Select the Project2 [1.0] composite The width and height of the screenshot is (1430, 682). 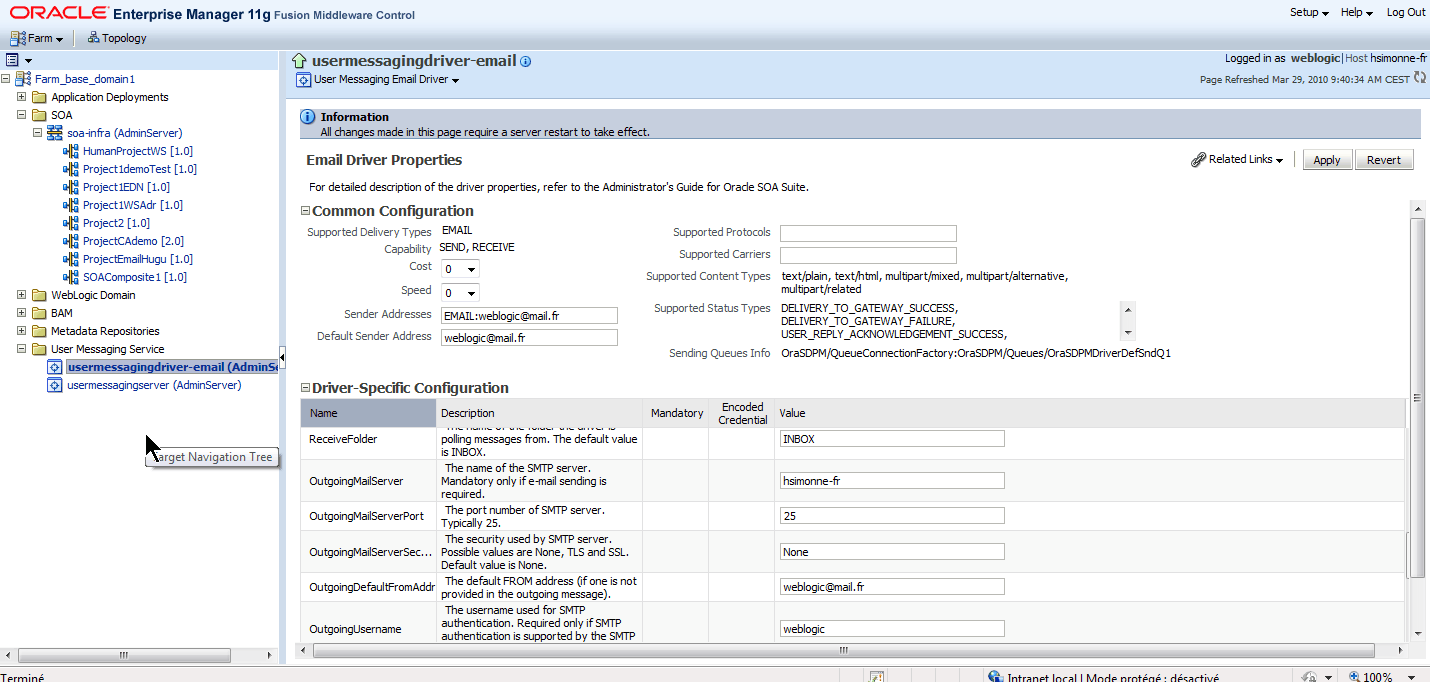click(116, 223)
